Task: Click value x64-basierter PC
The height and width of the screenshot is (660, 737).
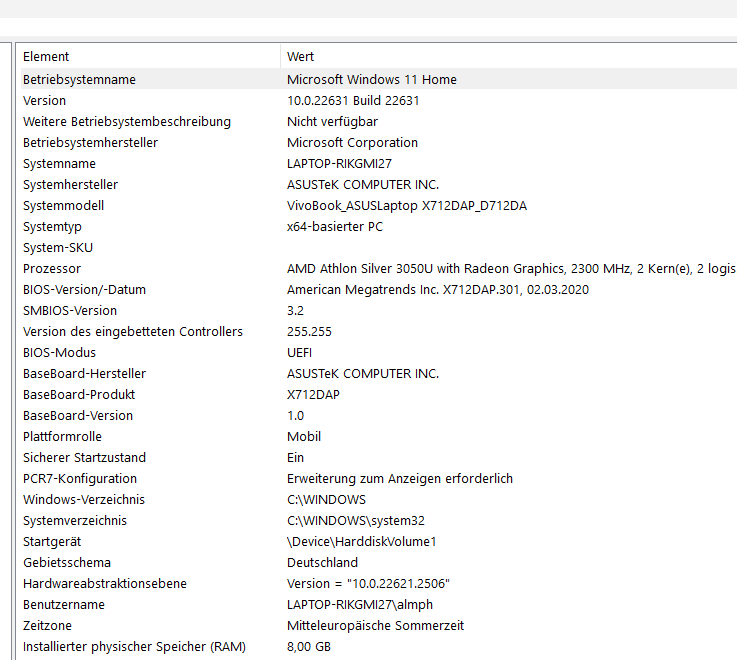Action: point(335,227)
